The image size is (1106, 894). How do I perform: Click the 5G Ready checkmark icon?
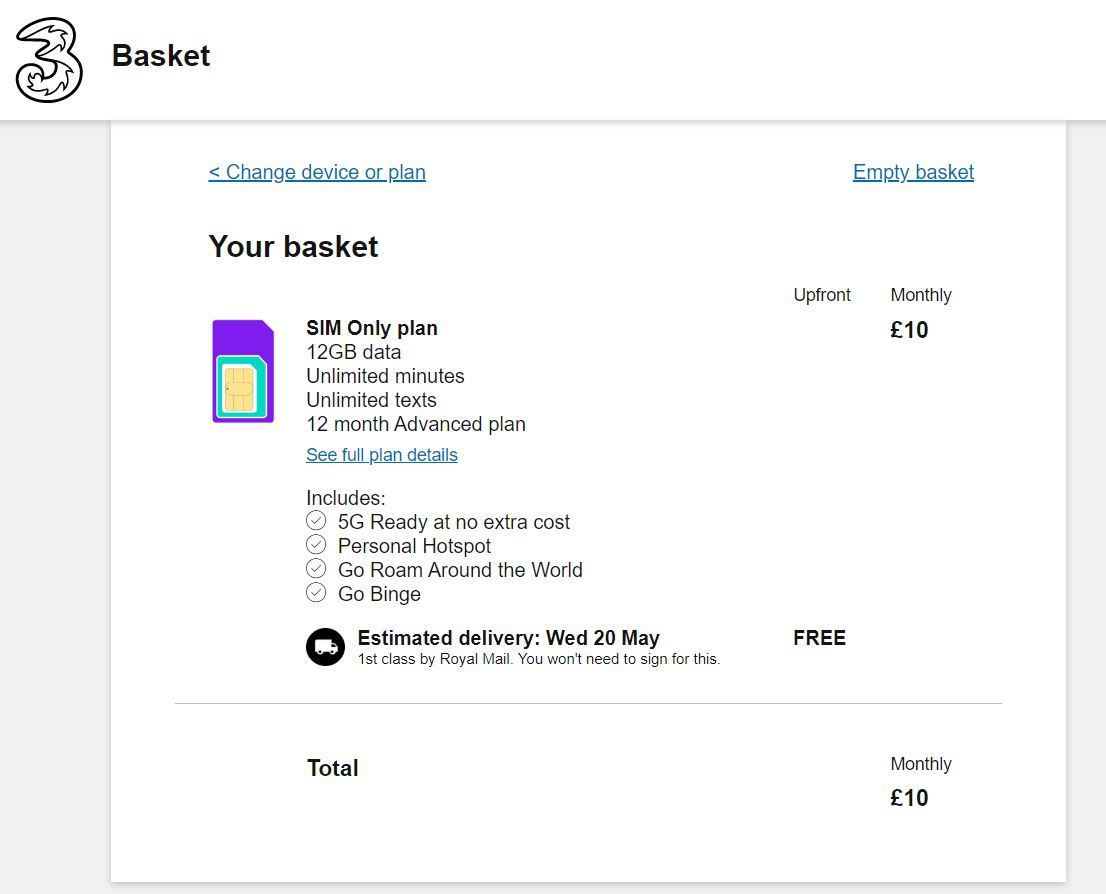click(x=316, y=521)
